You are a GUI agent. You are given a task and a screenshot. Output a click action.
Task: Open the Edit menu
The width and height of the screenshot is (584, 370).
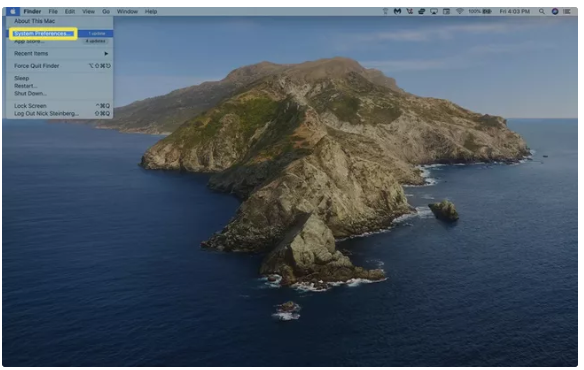(x=70, y=12)
